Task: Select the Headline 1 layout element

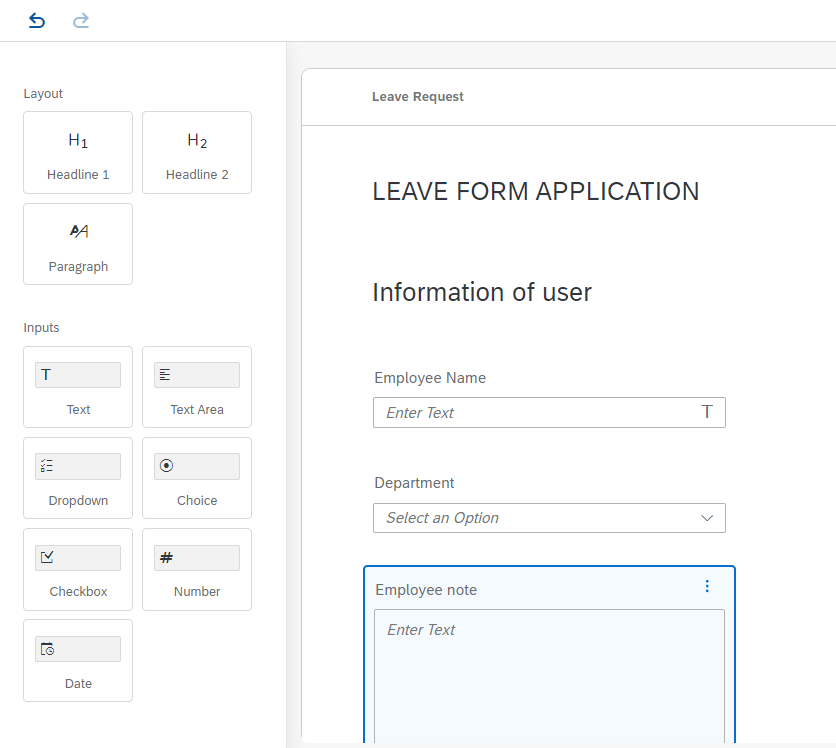Action: (x=78, y=152)
